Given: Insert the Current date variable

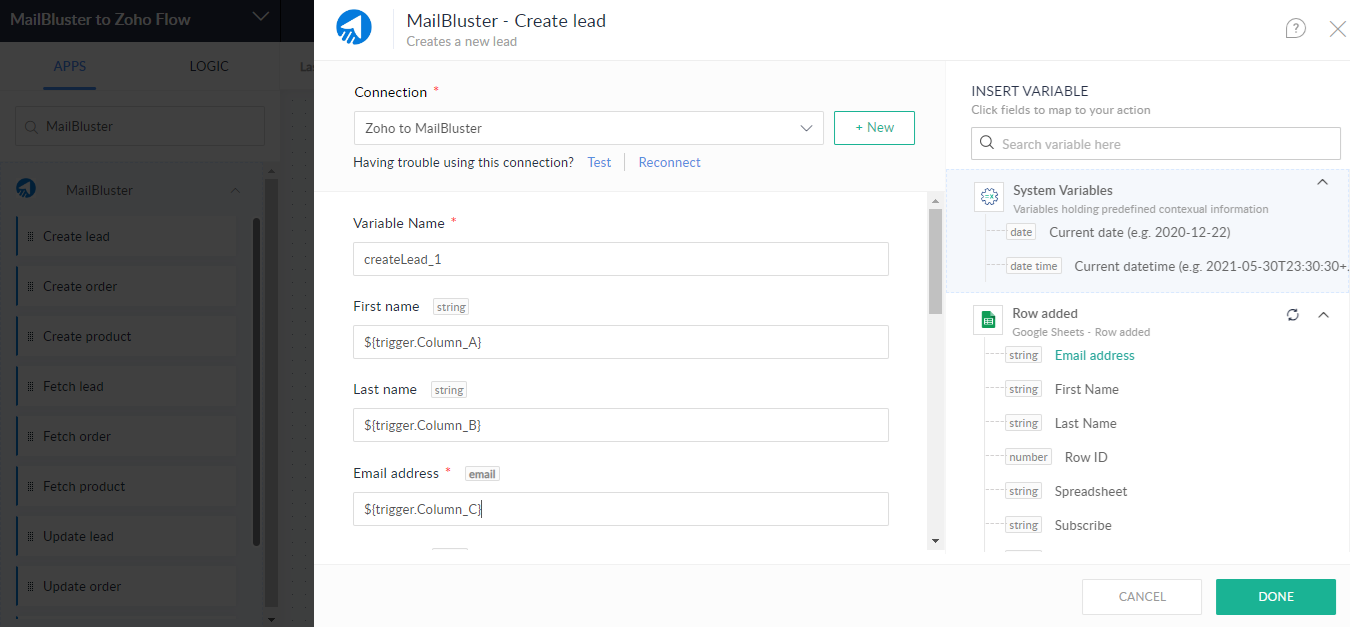Looking at the screenshot, I should 1139,232.
